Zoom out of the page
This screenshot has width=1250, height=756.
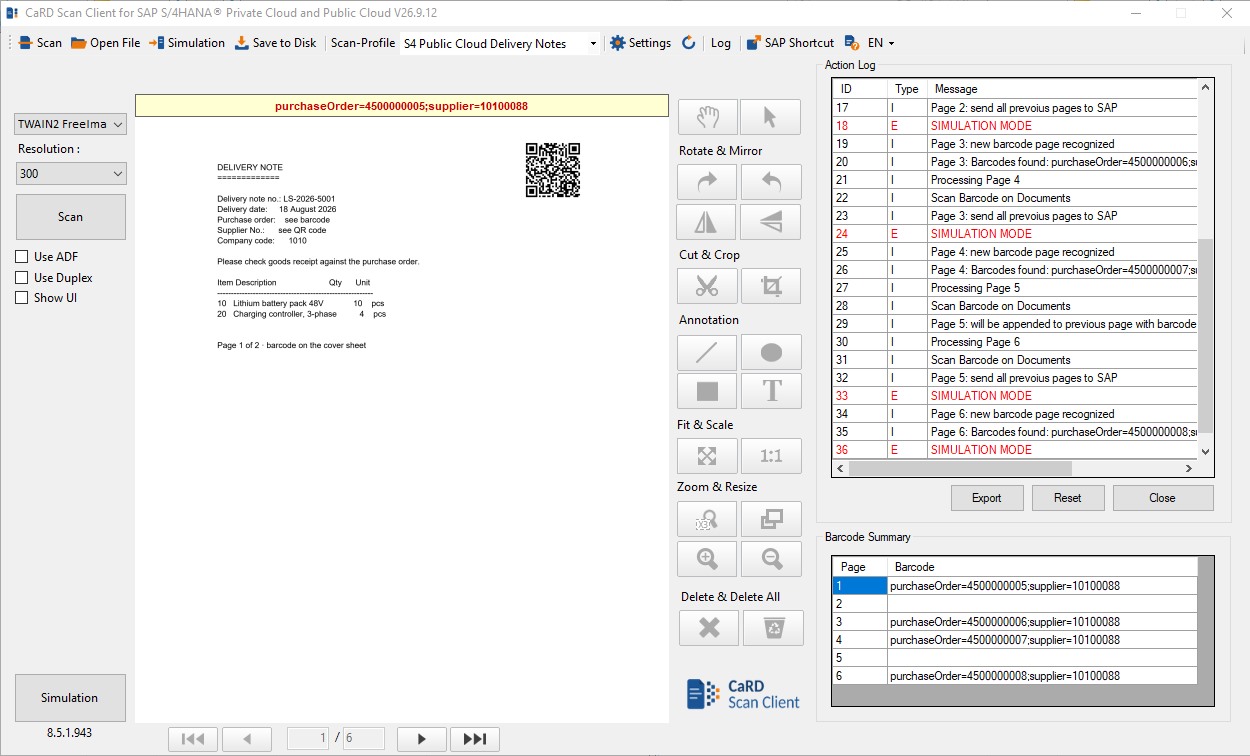[x=770, y=559]
